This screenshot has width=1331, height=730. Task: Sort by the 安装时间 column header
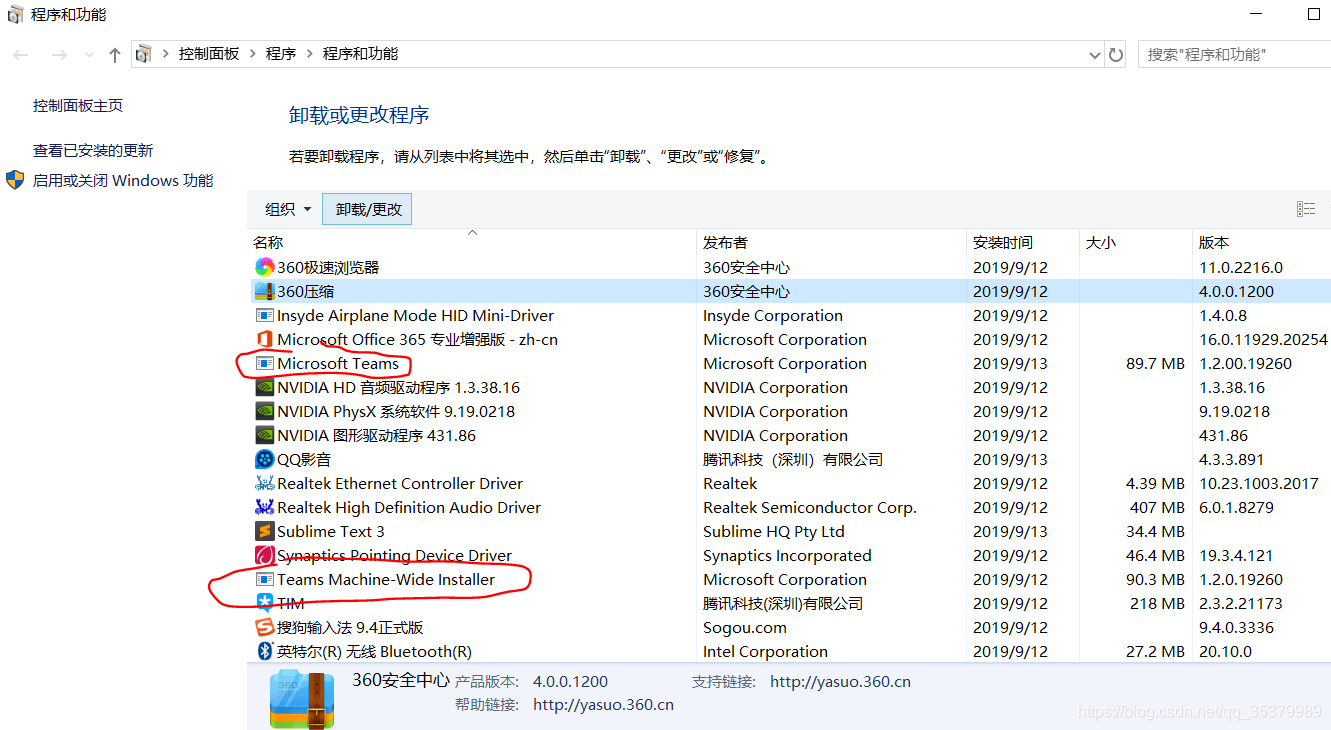tap(1023, 242)
